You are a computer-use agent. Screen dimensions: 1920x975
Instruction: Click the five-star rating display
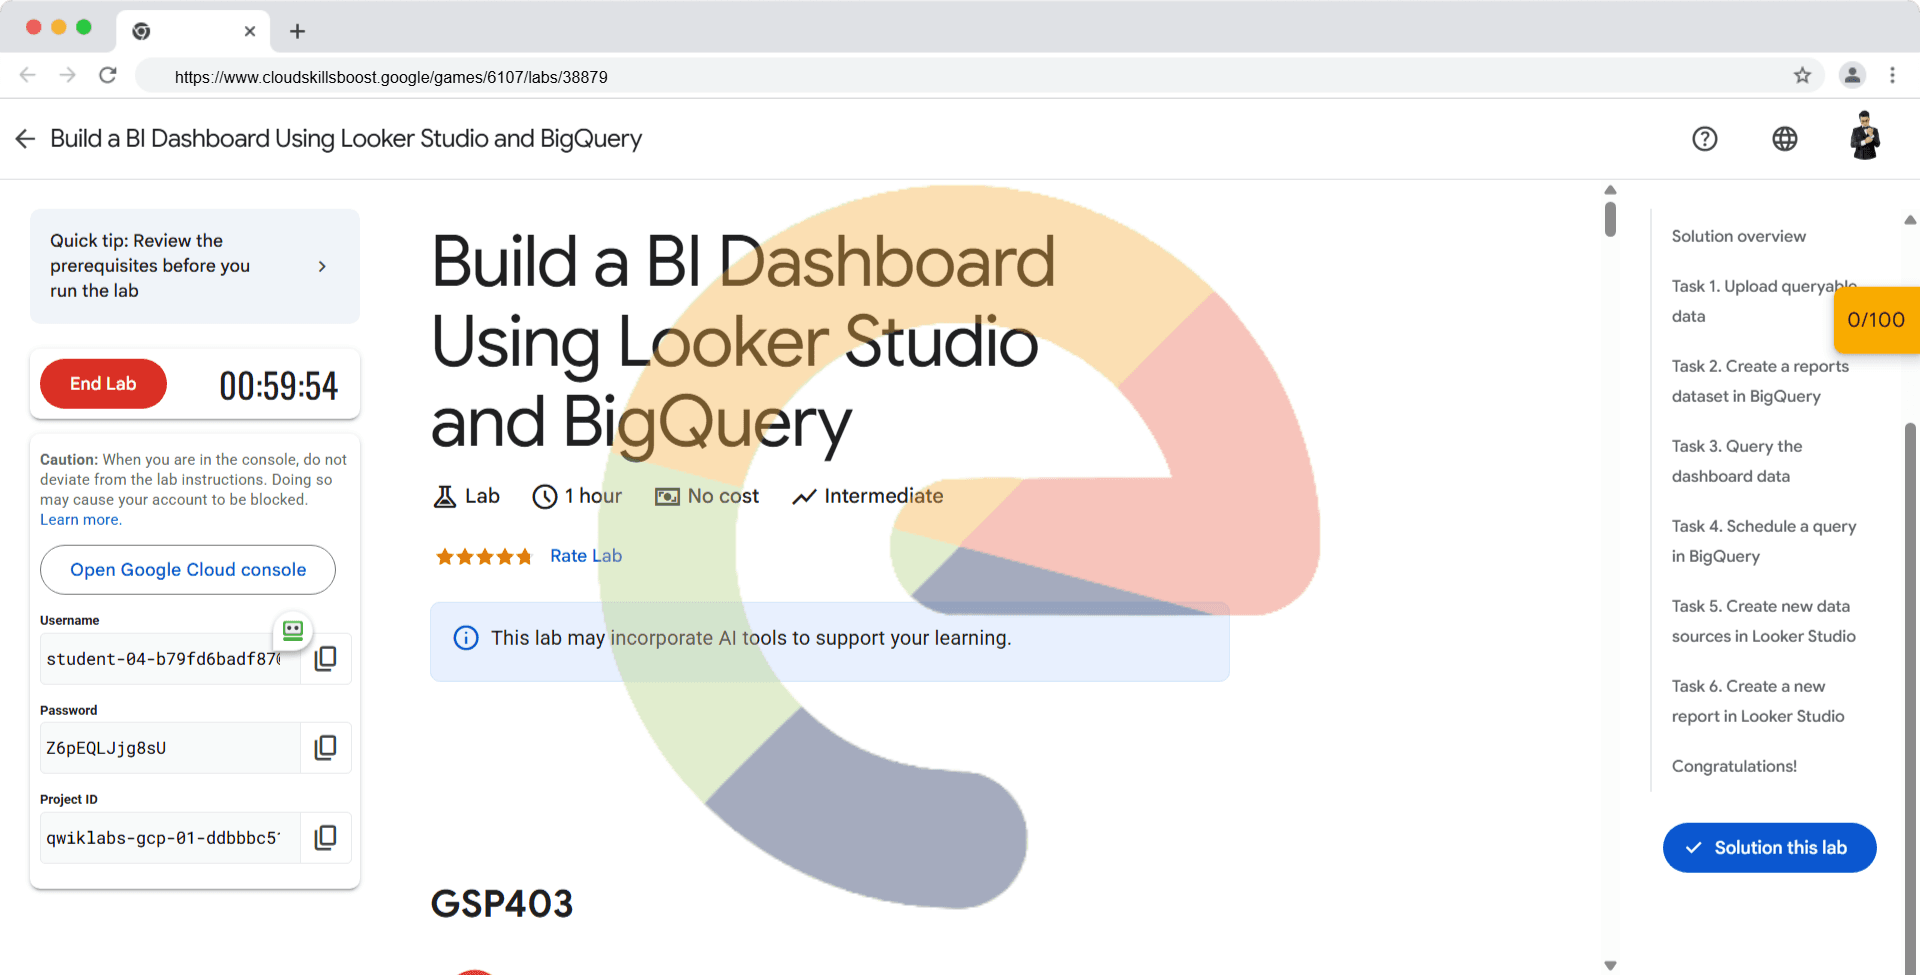(483, 557)
